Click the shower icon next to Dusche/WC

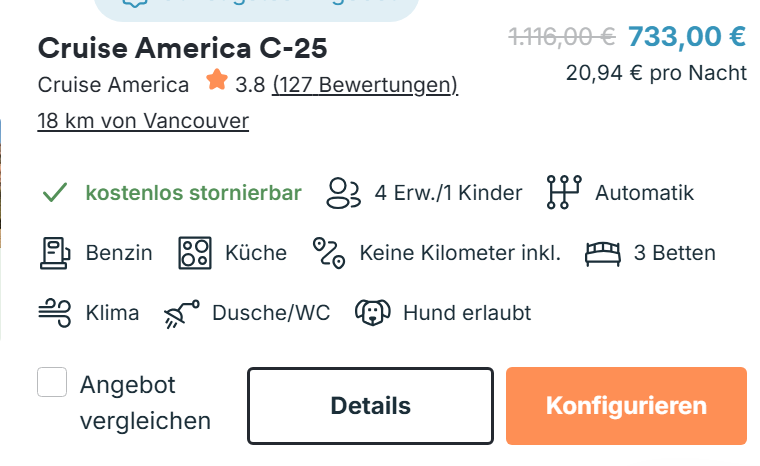point(181,313)
